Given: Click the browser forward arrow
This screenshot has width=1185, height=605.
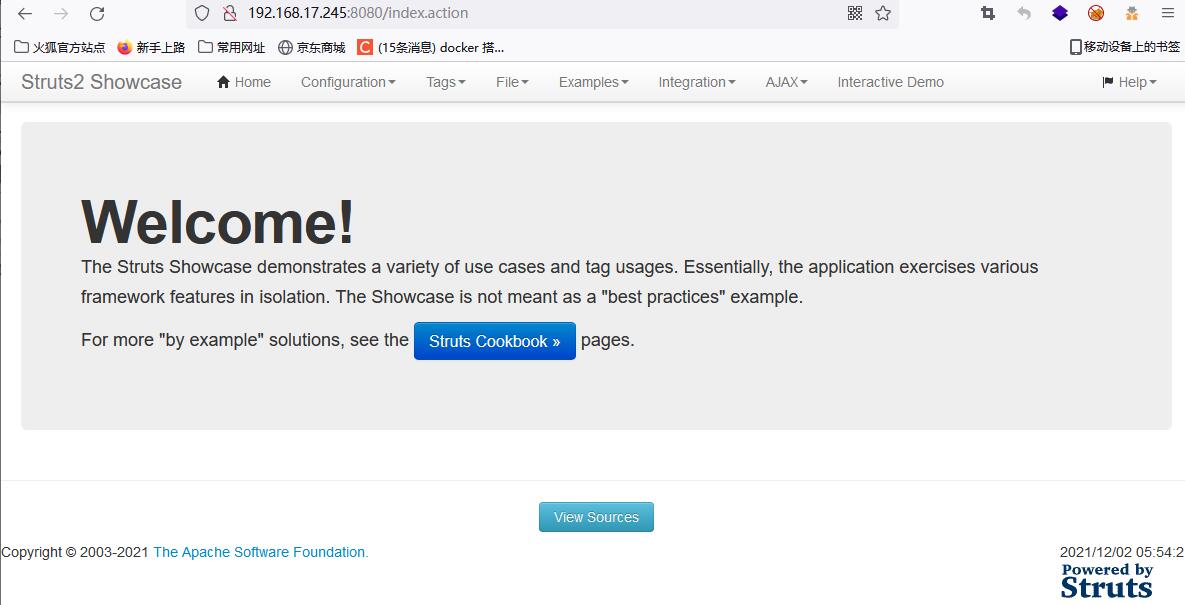Looking at the screenshot, I should 61,14.
